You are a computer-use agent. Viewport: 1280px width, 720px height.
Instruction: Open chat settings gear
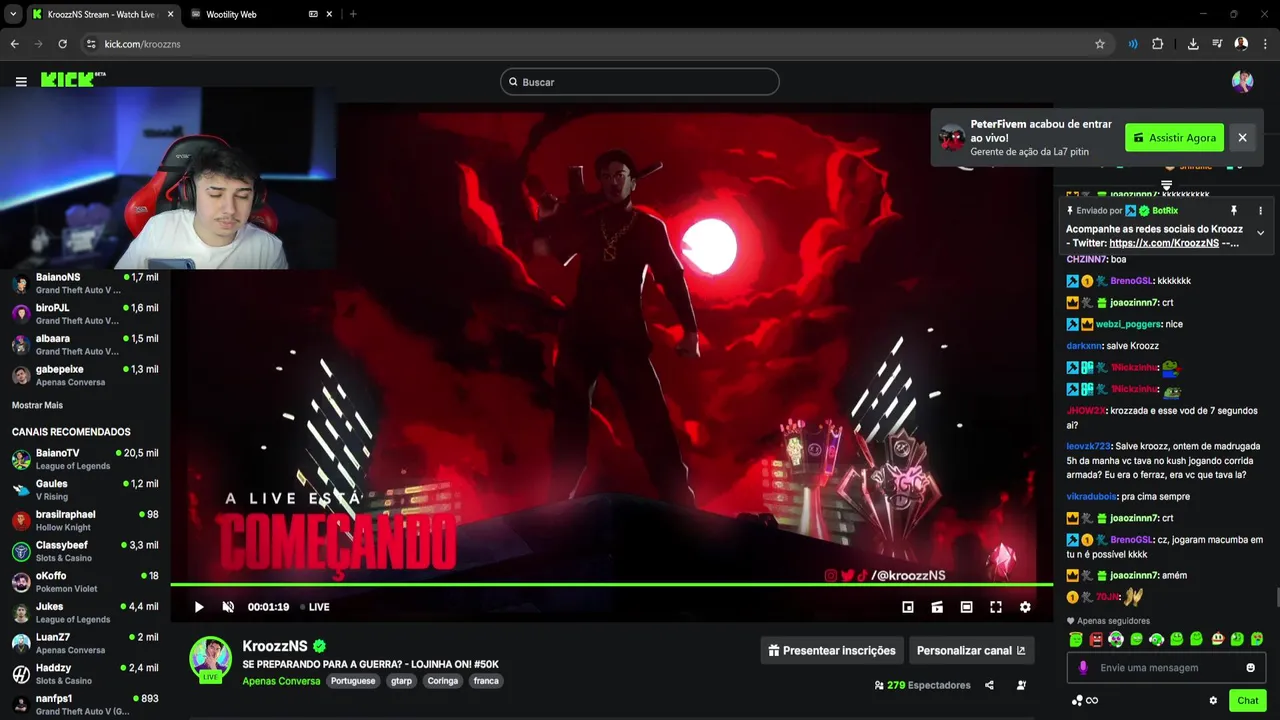click(1213, 700)
